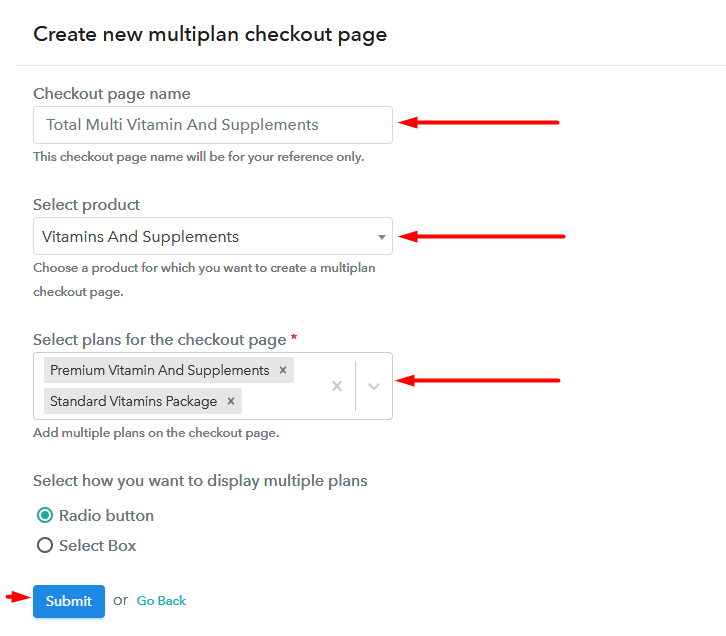
Task: Expand the plans list chevron
Action: 374,386
